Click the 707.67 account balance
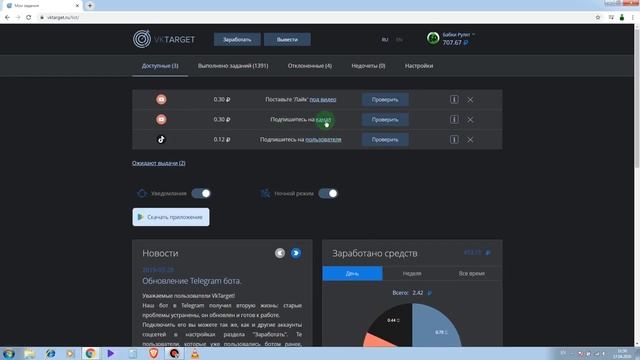The height and width of the screenshot is (360, 640). [x=455, y=42]
